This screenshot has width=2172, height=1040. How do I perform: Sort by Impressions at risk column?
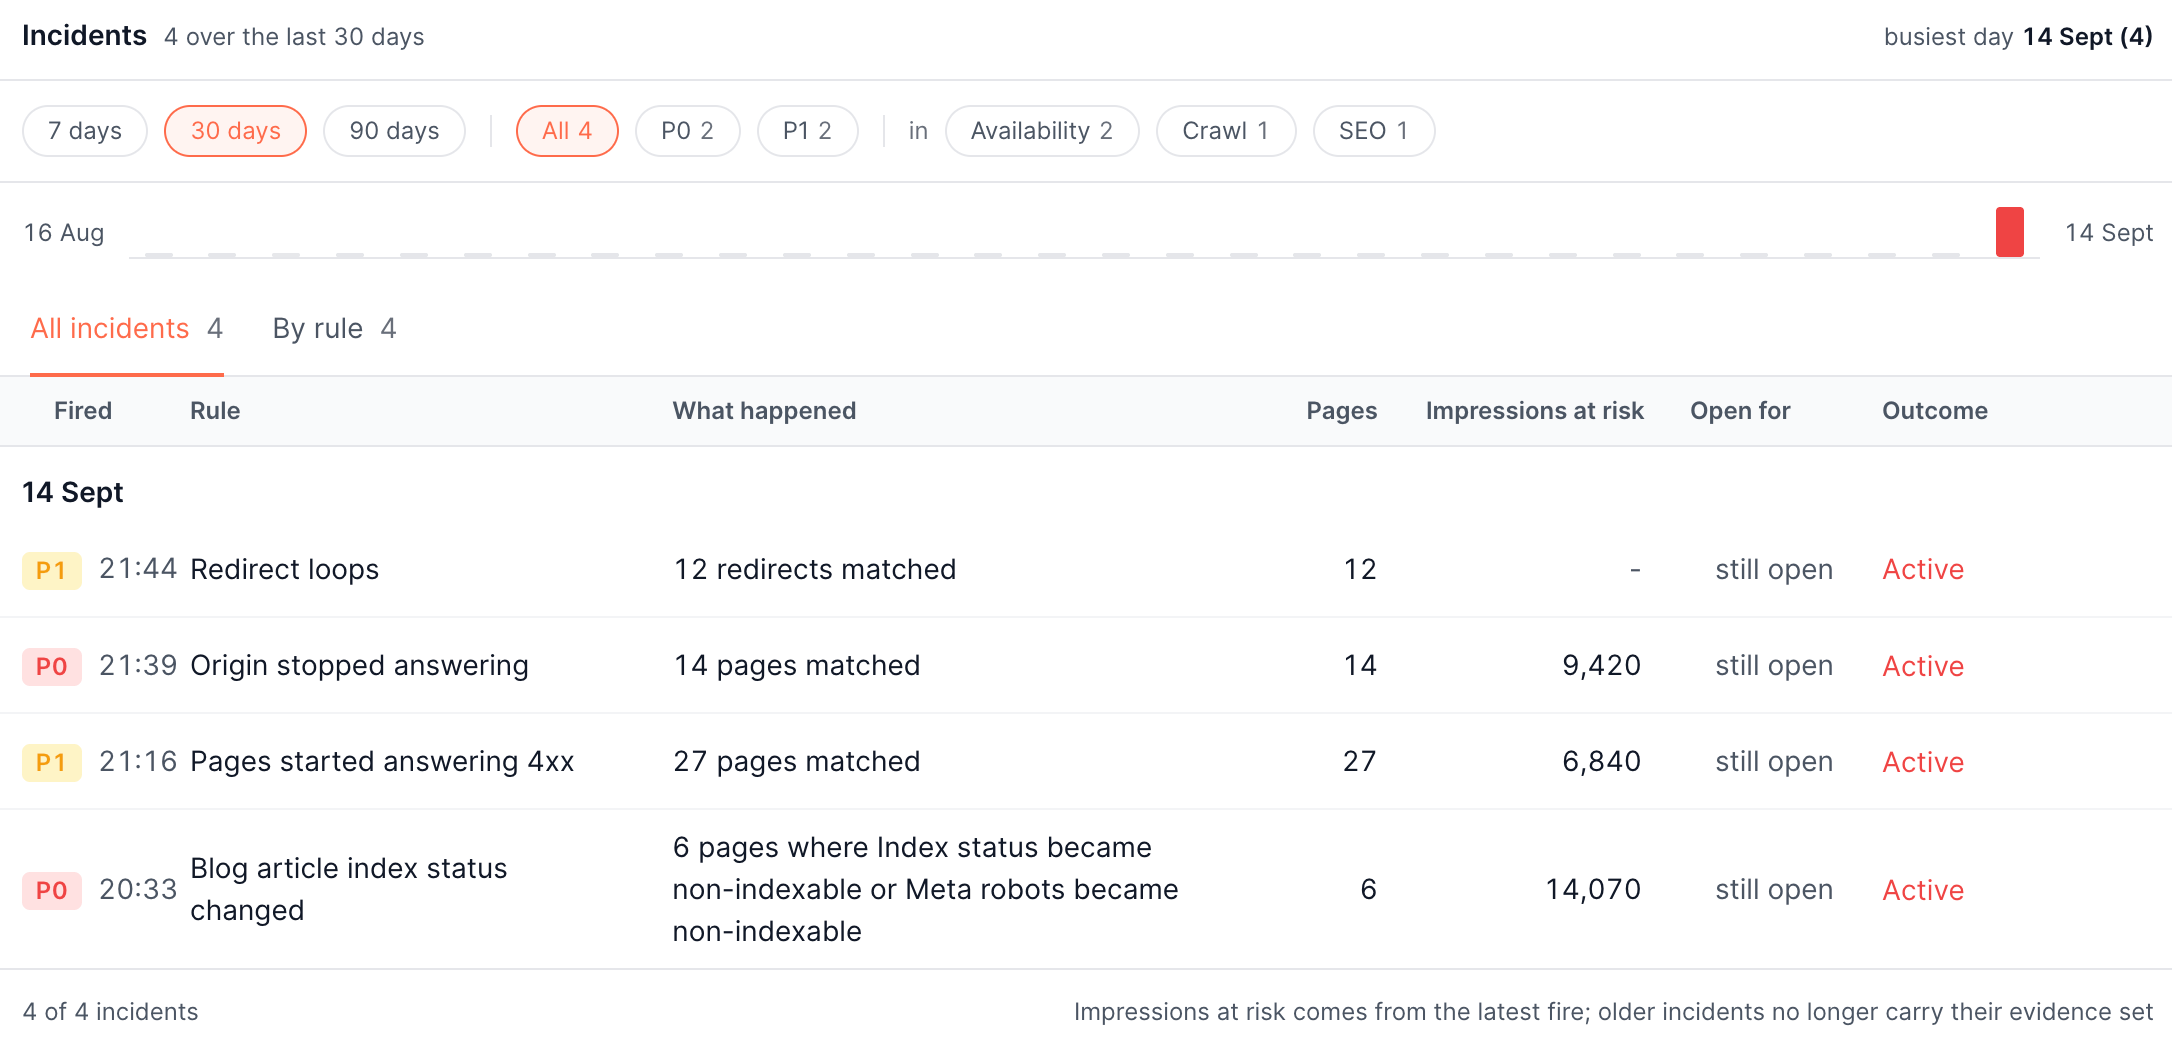pos(1534,411)
